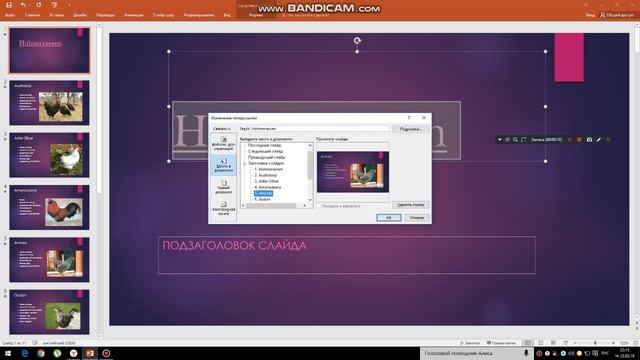Switch to slide sorter view icon
The height and width of the screenshot is (360, 640).
click(x=540, y=343)
